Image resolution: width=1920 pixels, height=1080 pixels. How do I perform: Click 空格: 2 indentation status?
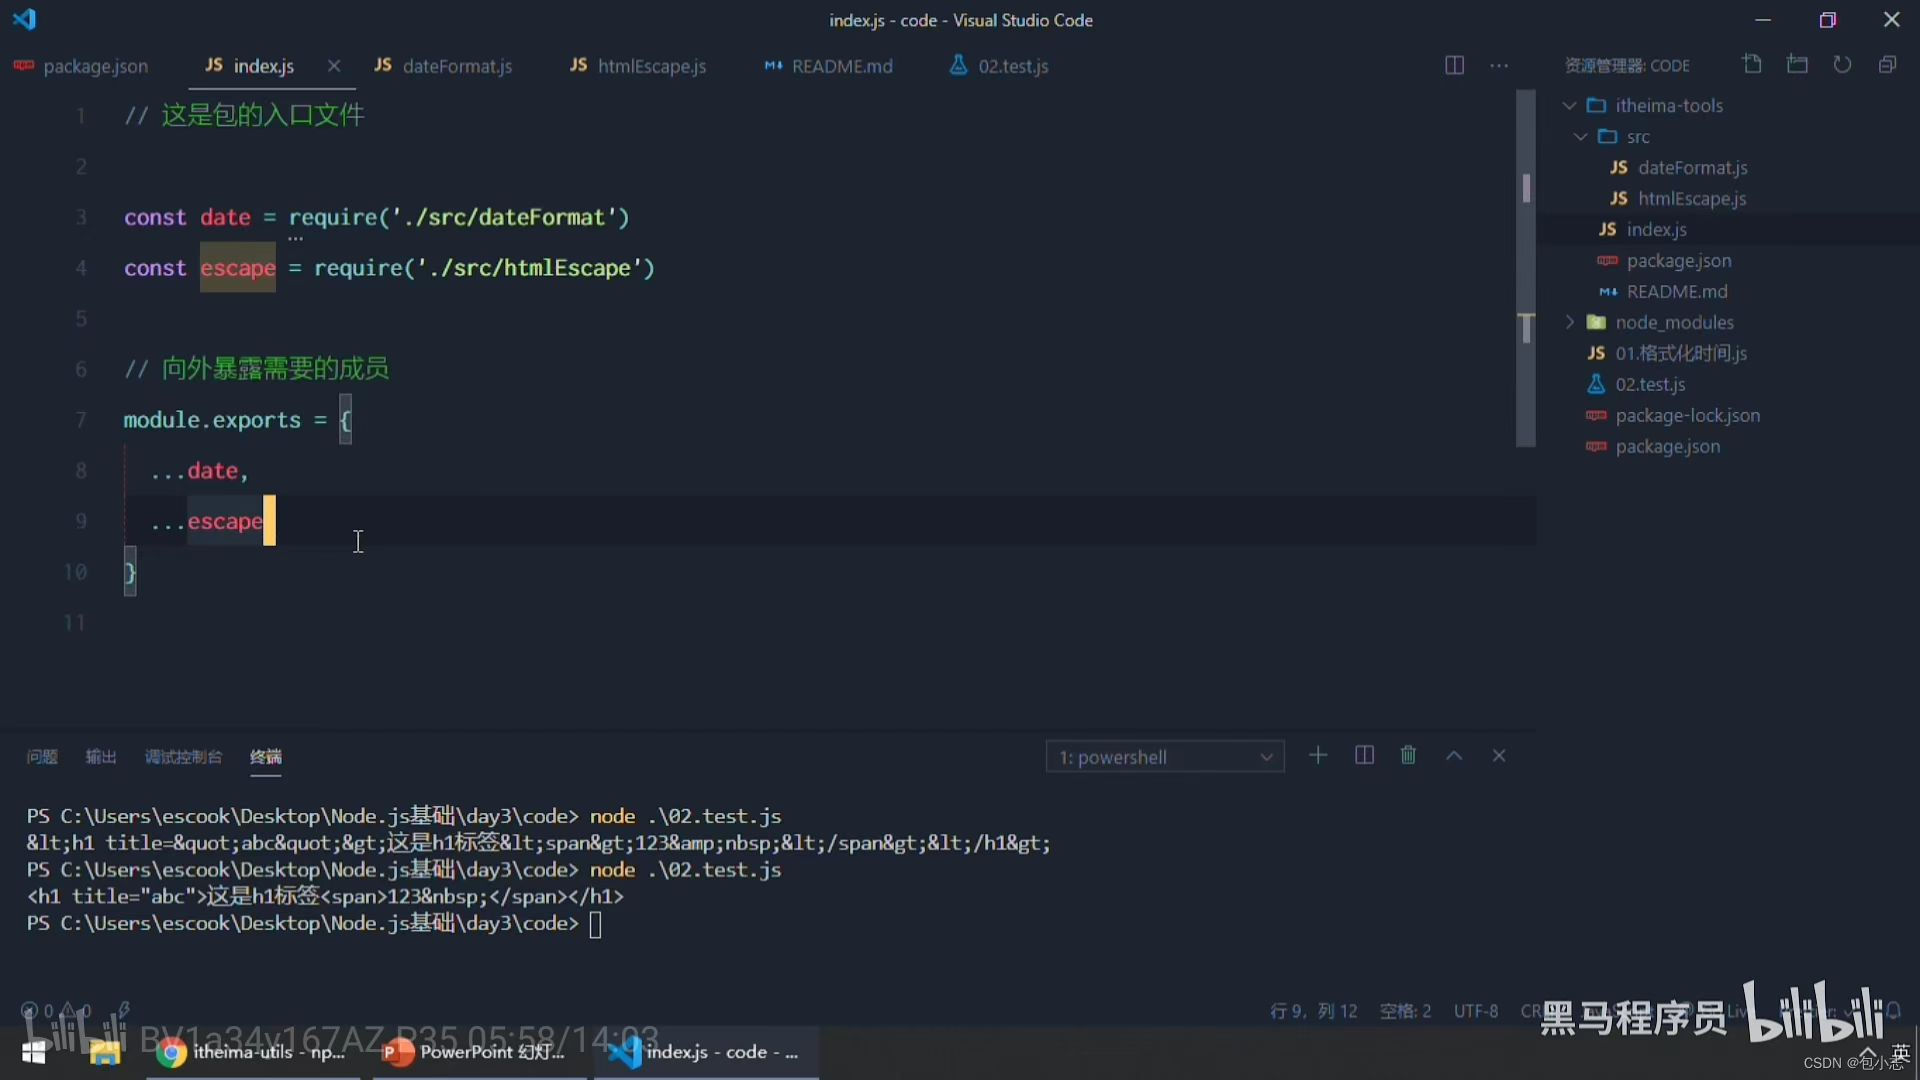(1405, 1011)
